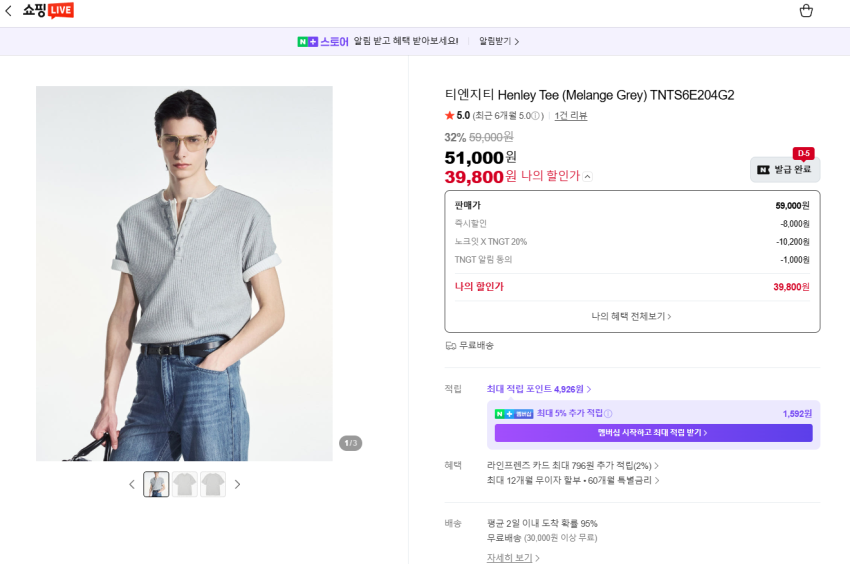Screen dimensions: 850x564
Task: Collapse the 나의 할인가 price breakdown
Action: pyautogui.click(x=588, y=176)
